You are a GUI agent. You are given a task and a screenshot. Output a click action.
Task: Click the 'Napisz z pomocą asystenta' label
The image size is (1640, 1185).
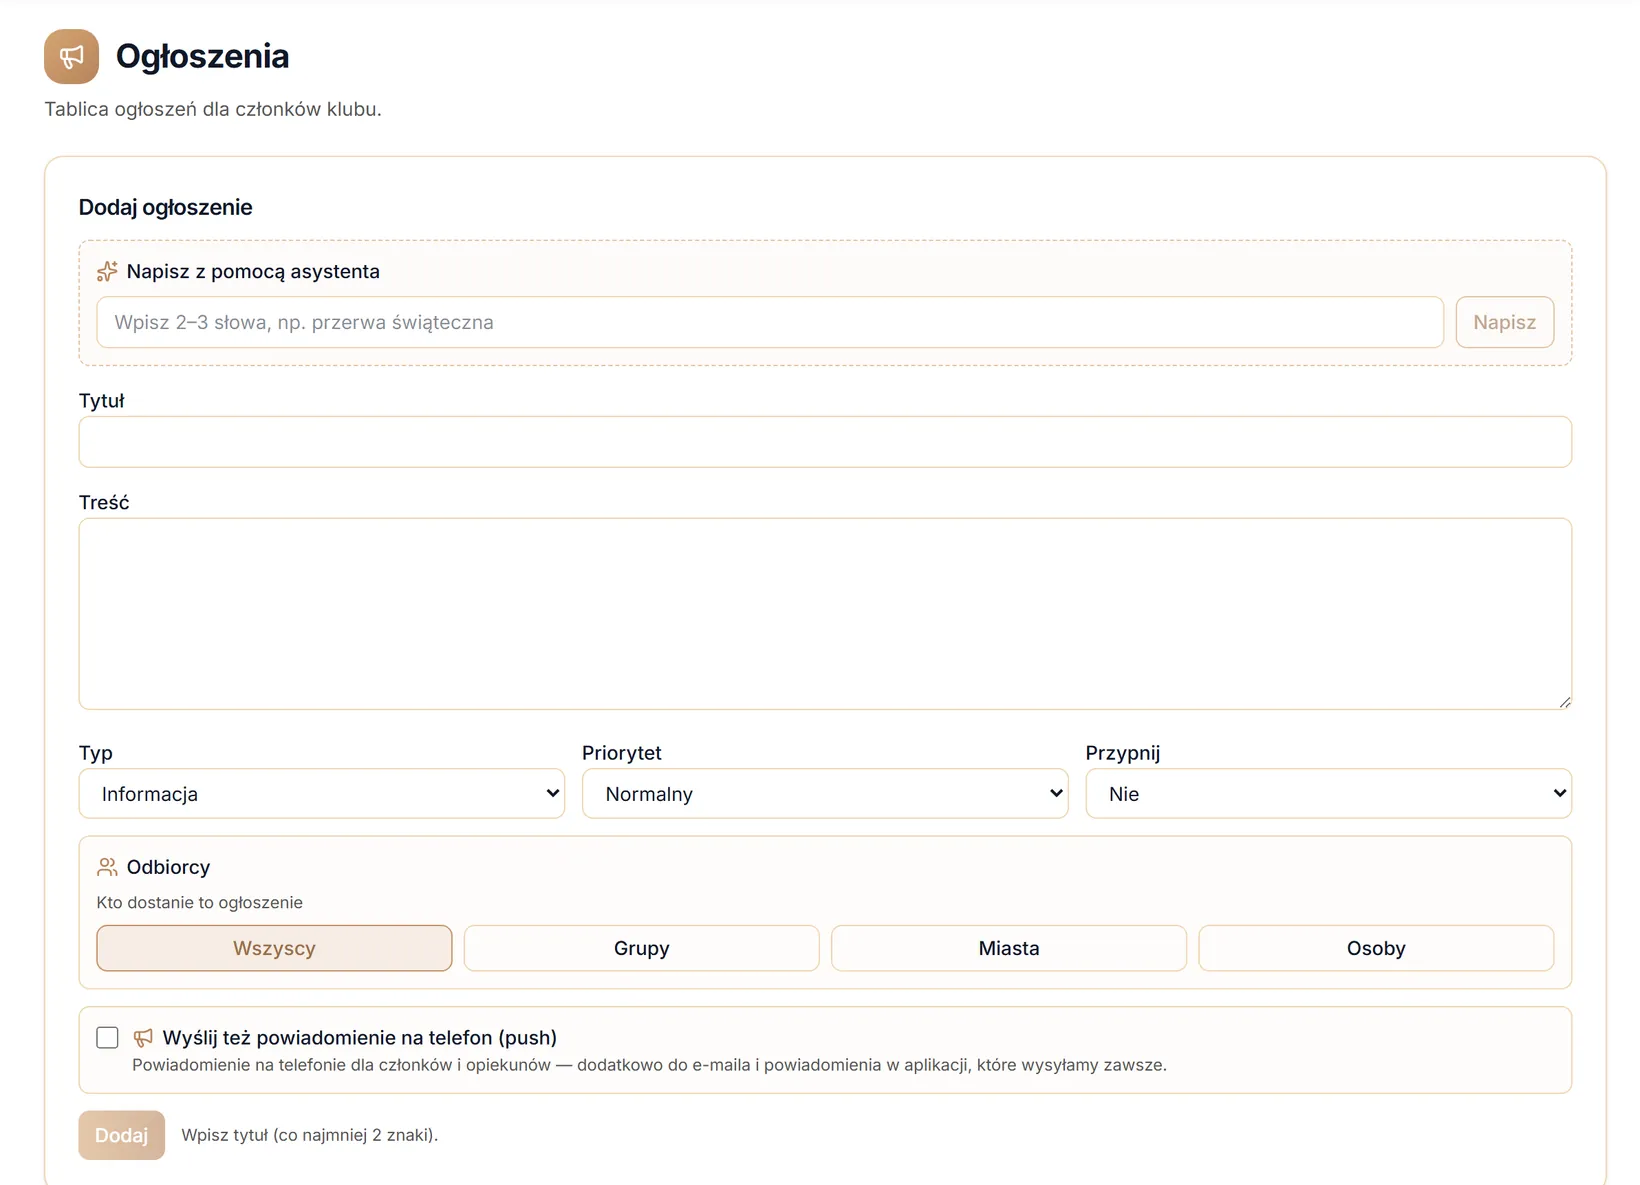point(253,271)
